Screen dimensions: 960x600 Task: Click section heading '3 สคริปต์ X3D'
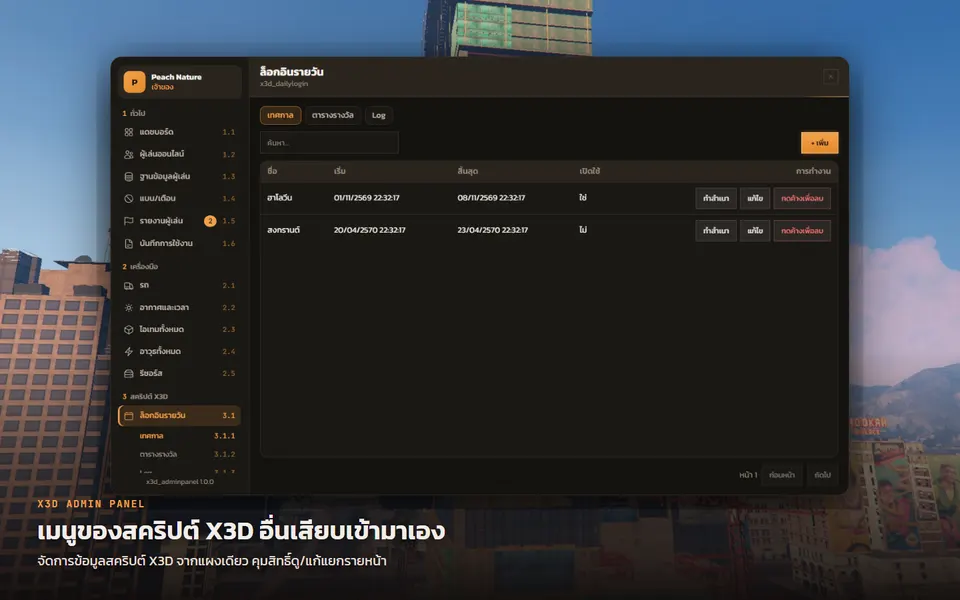point(145,396)
